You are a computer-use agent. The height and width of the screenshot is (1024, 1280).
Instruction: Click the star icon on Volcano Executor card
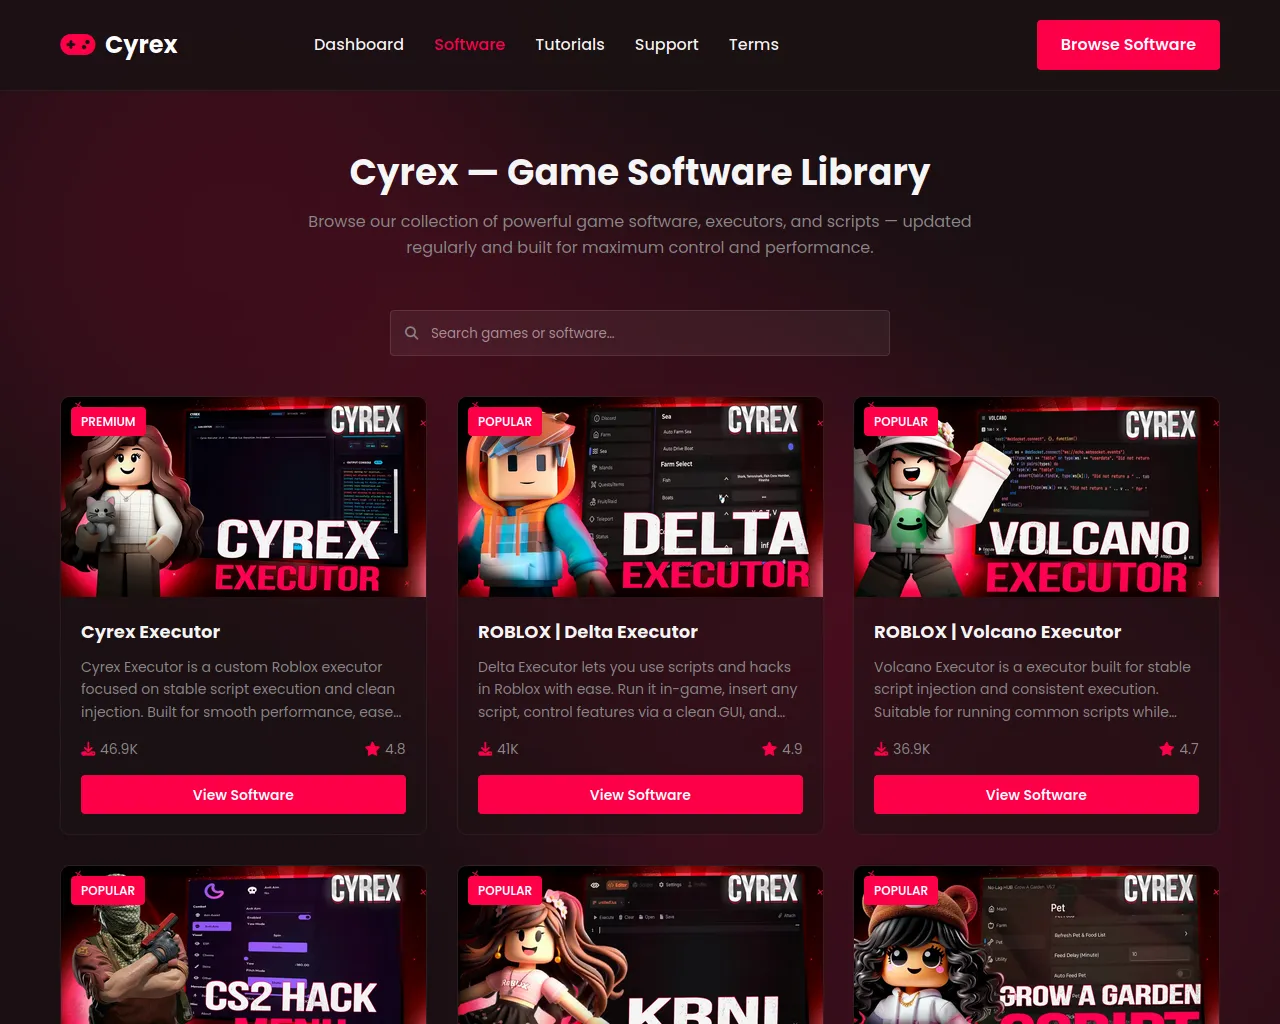click(x=1166, y=749)
